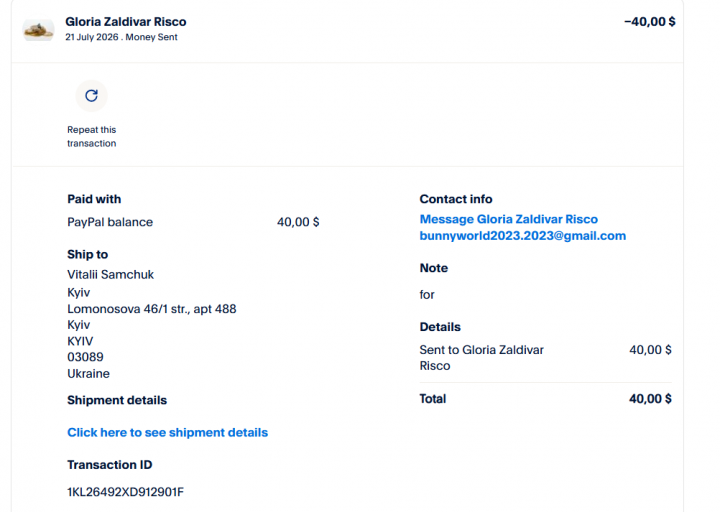This screenshot has height=512, width=720.
Task: Click the 21 July 2026 Money Sent line
Action: (x=121, y=37)
